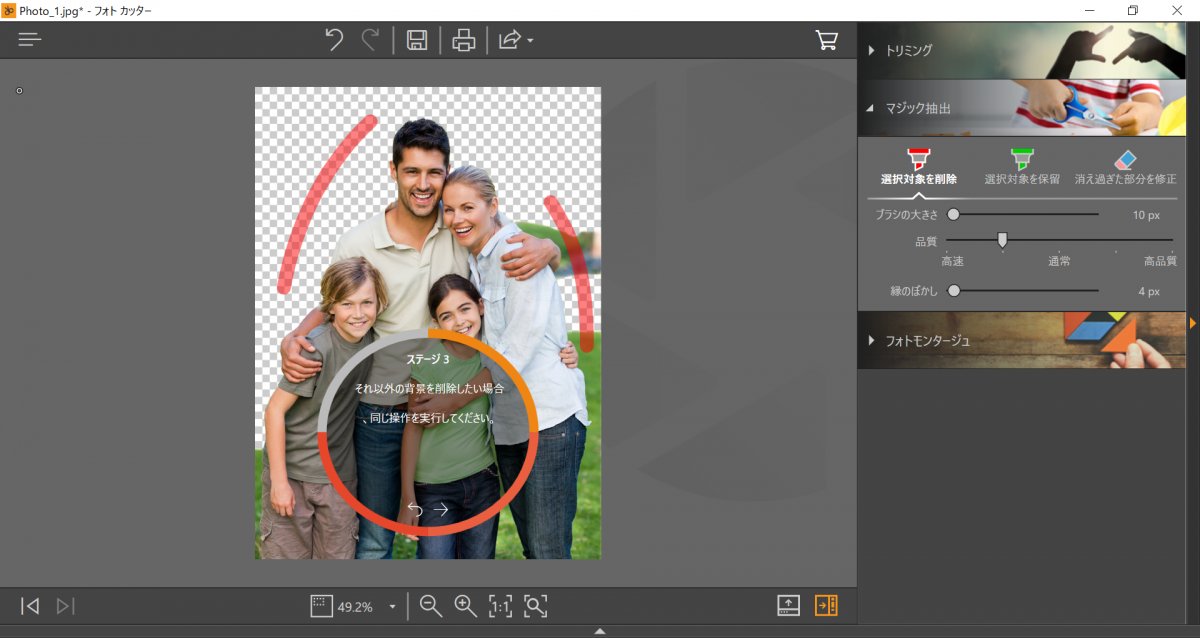Open the 49.2% zoom level dropdown
Viewport: 1200px width, 638px height.
pyautogui.click(x=392, y=607)
